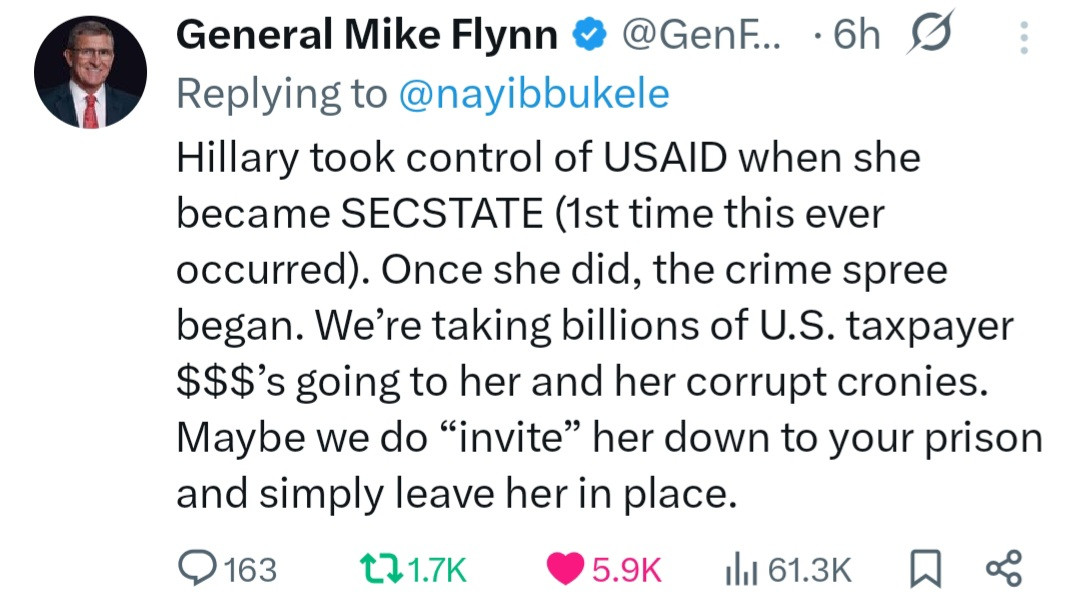Toggle the pink heart like icon
Viewport: 1077px width, 610px height.
click(x=566, y=569)
